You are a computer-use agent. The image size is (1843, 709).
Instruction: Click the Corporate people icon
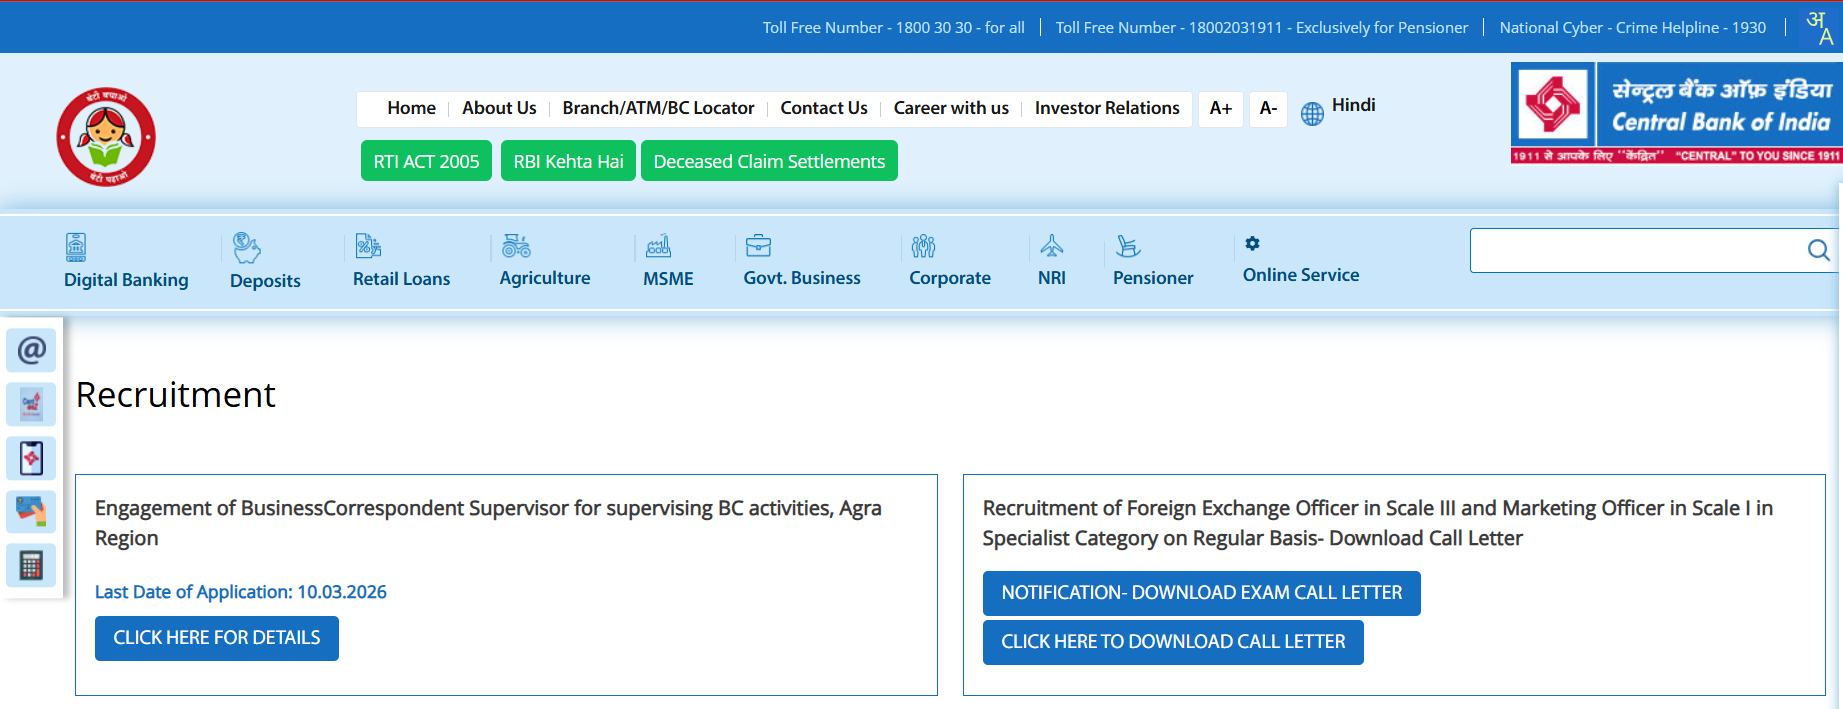point(924,245)
